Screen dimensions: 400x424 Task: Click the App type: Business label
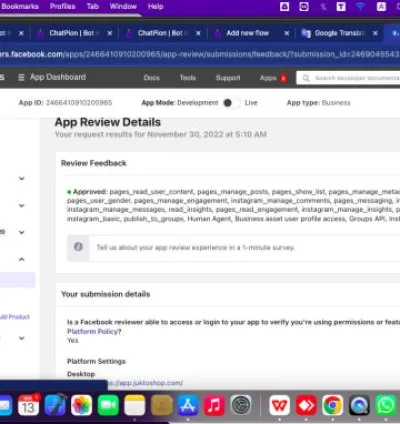click(318, 103)
